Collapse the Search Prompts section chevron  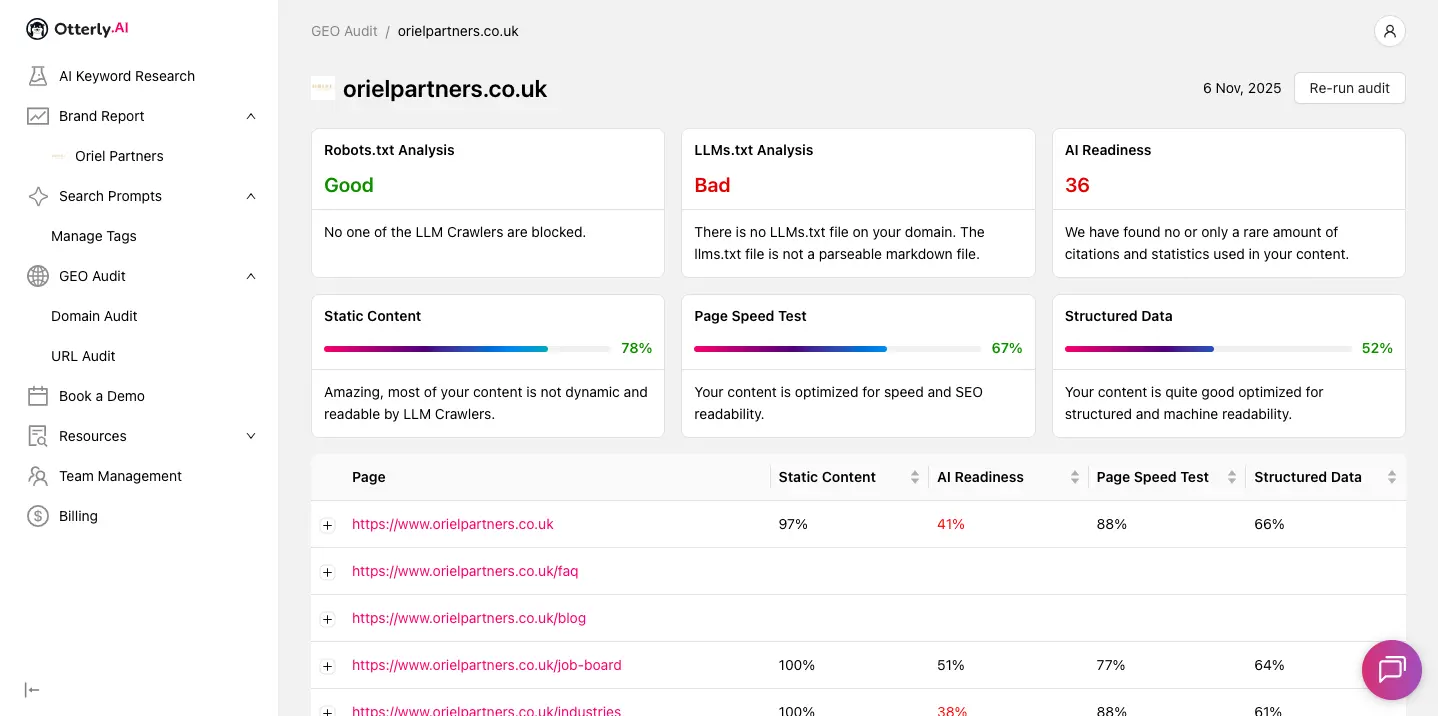pos(251,196)
